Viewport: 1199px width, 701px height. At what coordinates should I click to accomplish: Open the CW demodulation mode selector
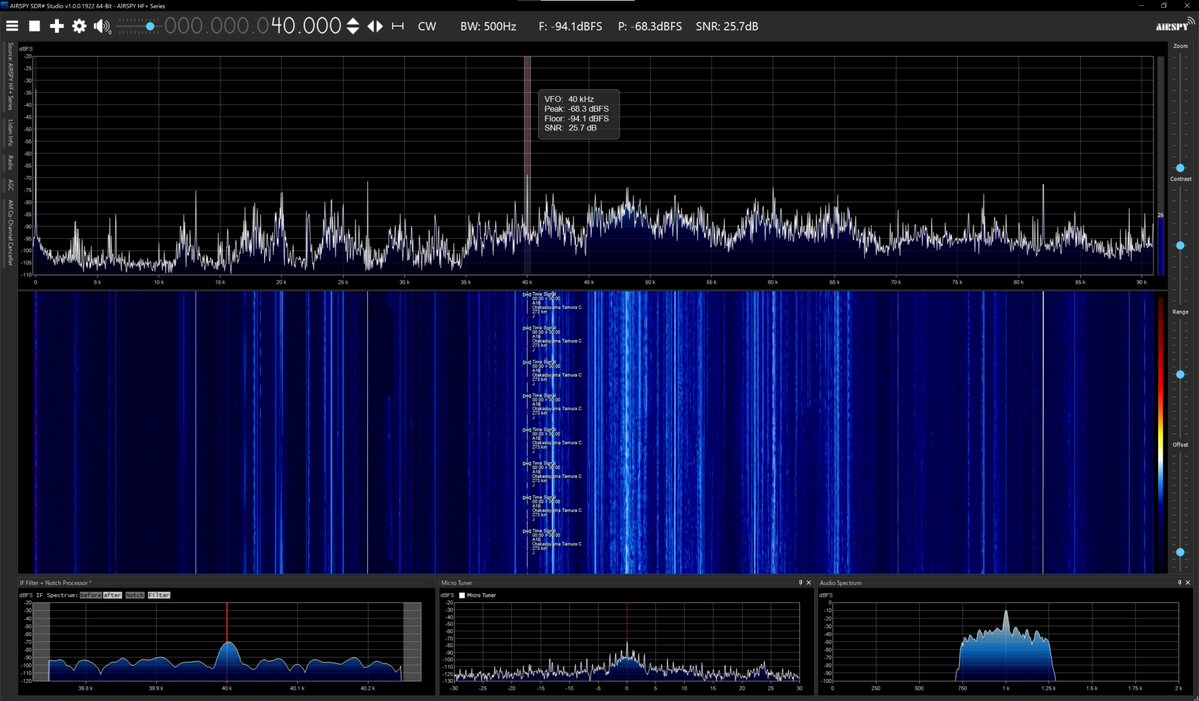(x=427, y=26)
